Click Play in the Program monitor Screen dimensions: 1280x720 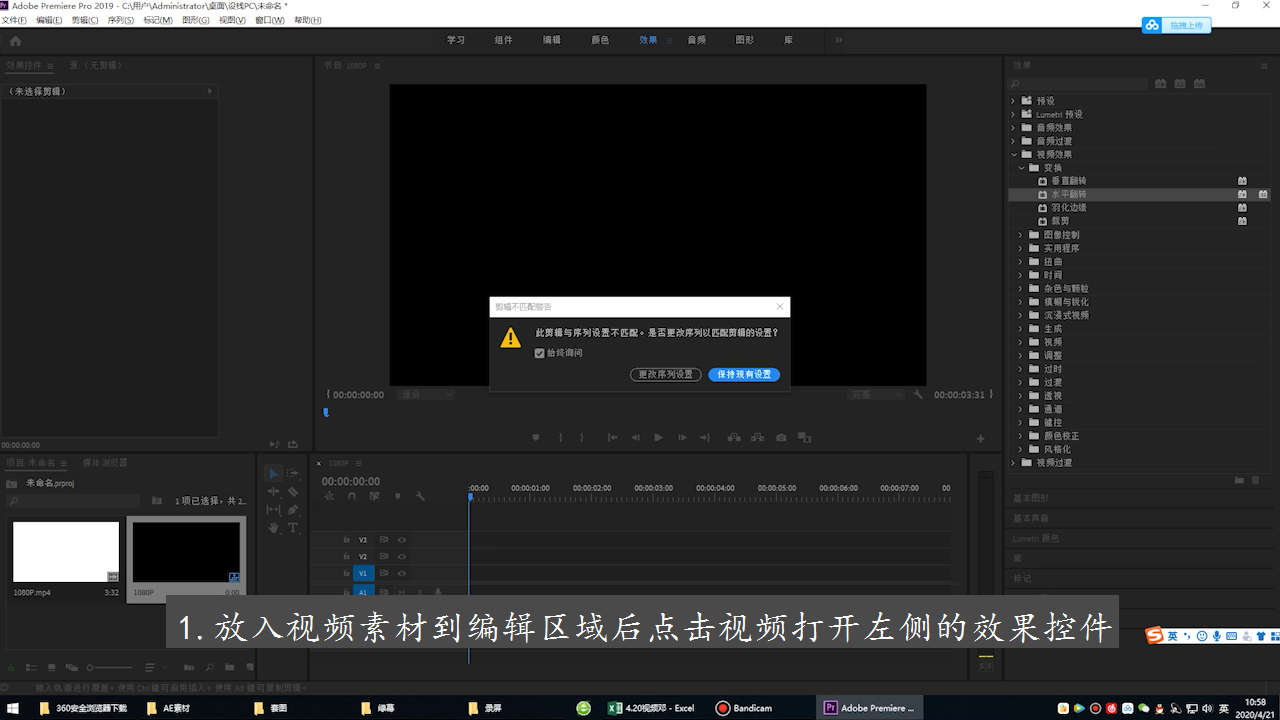pos(658,437)
